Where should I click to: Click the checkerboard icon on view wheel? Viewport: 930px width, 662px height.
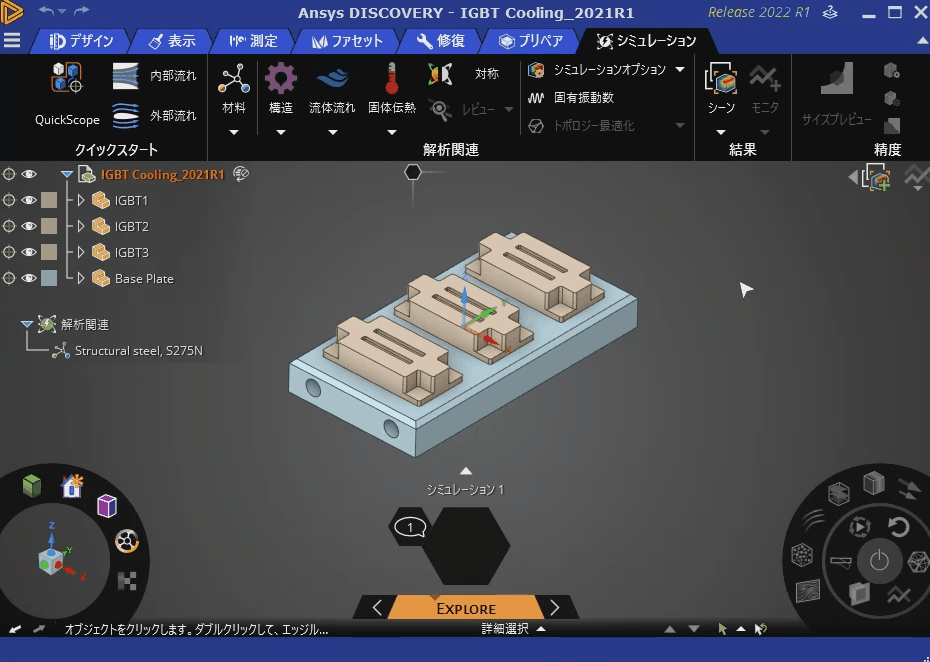click(x=127, y=581)
